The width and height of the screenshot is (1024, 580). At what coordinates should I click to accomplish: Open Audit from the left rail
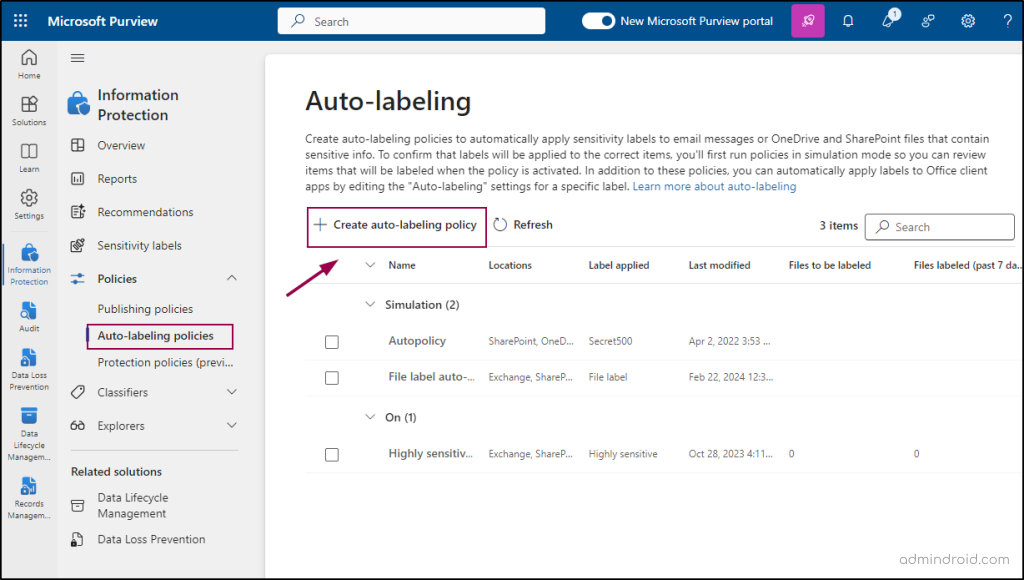pyautogui.click(x=29, y=317)
